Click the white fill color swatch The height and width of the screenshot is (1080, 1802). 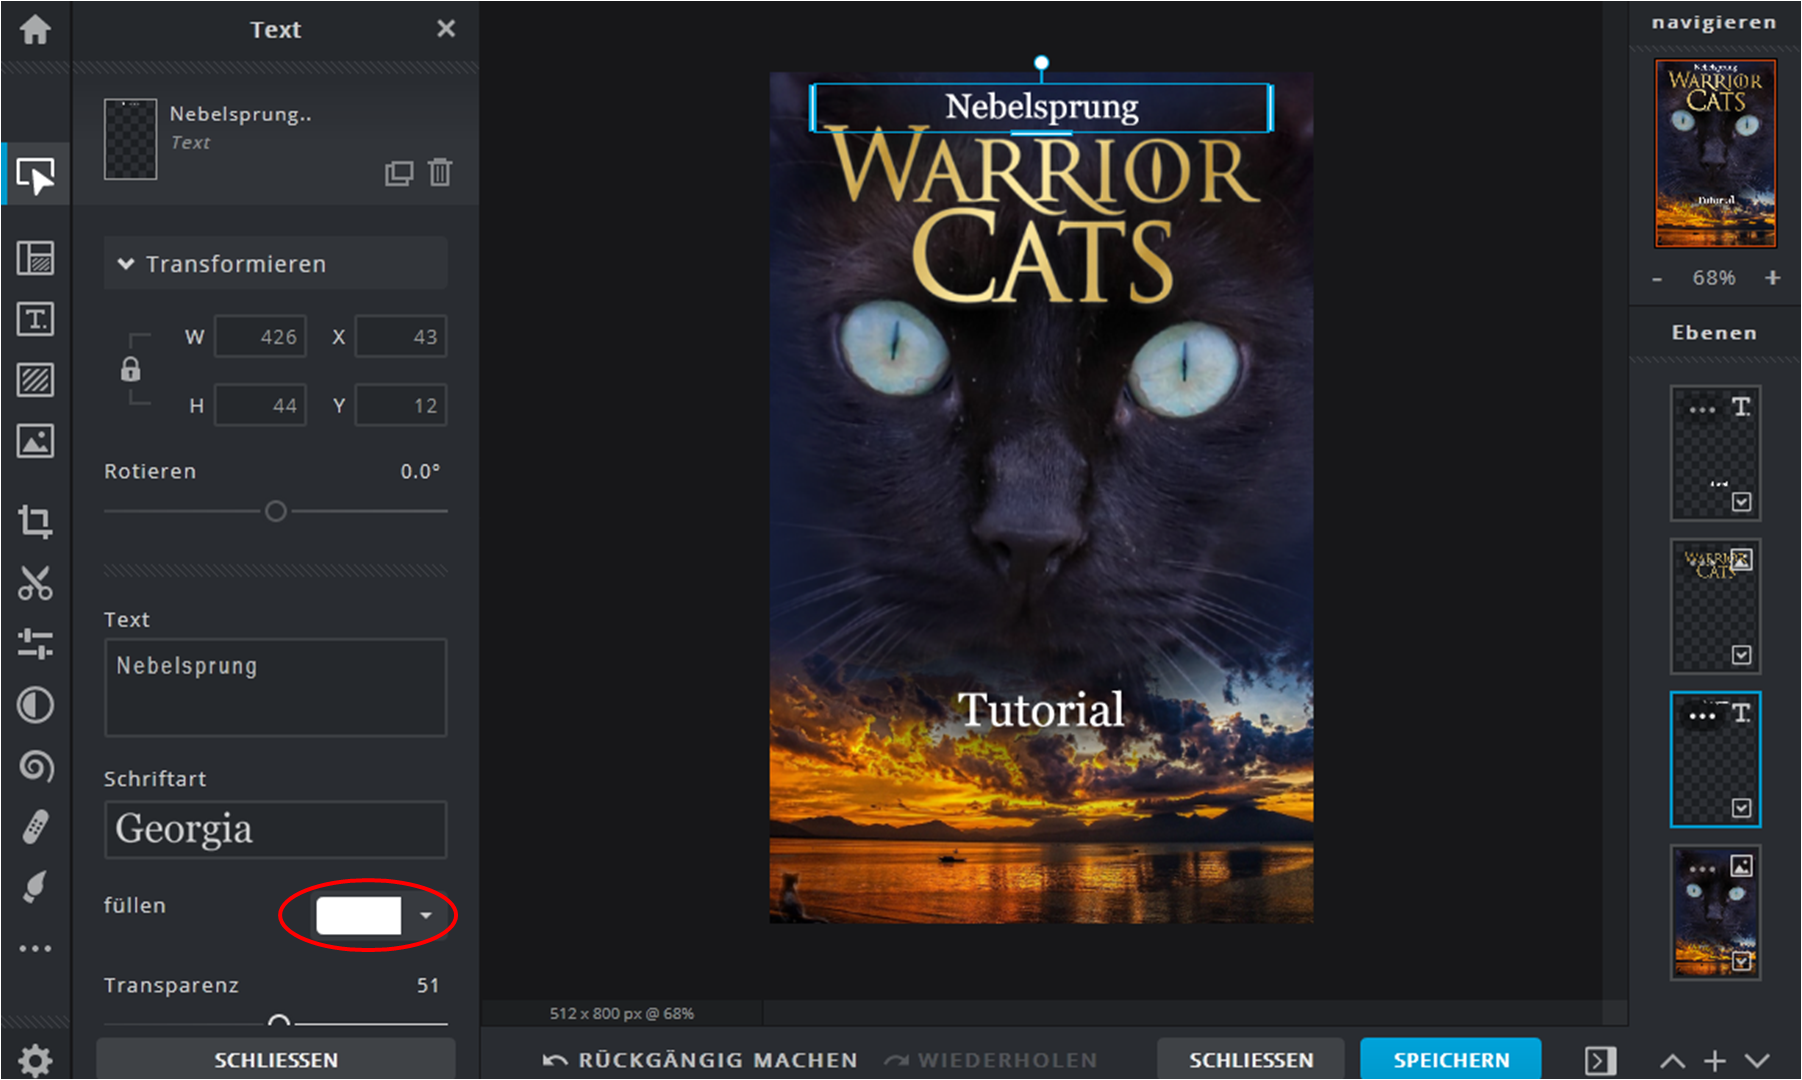358,915
